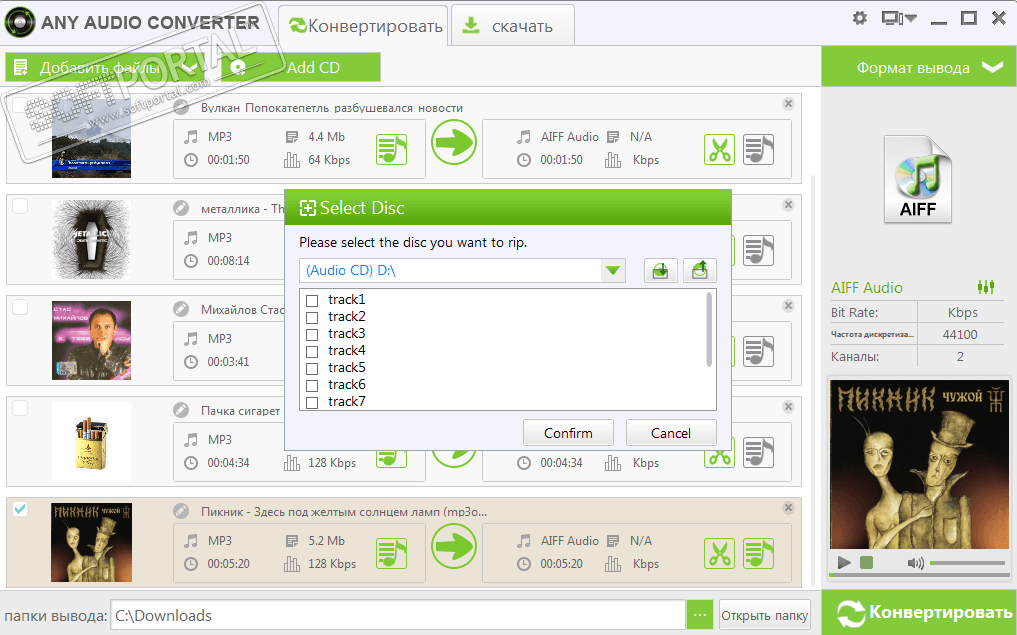The width and height of the screenshot is (1017, 635).
Task: Confirm the disc selection
Action: click(x=568, y=433)
